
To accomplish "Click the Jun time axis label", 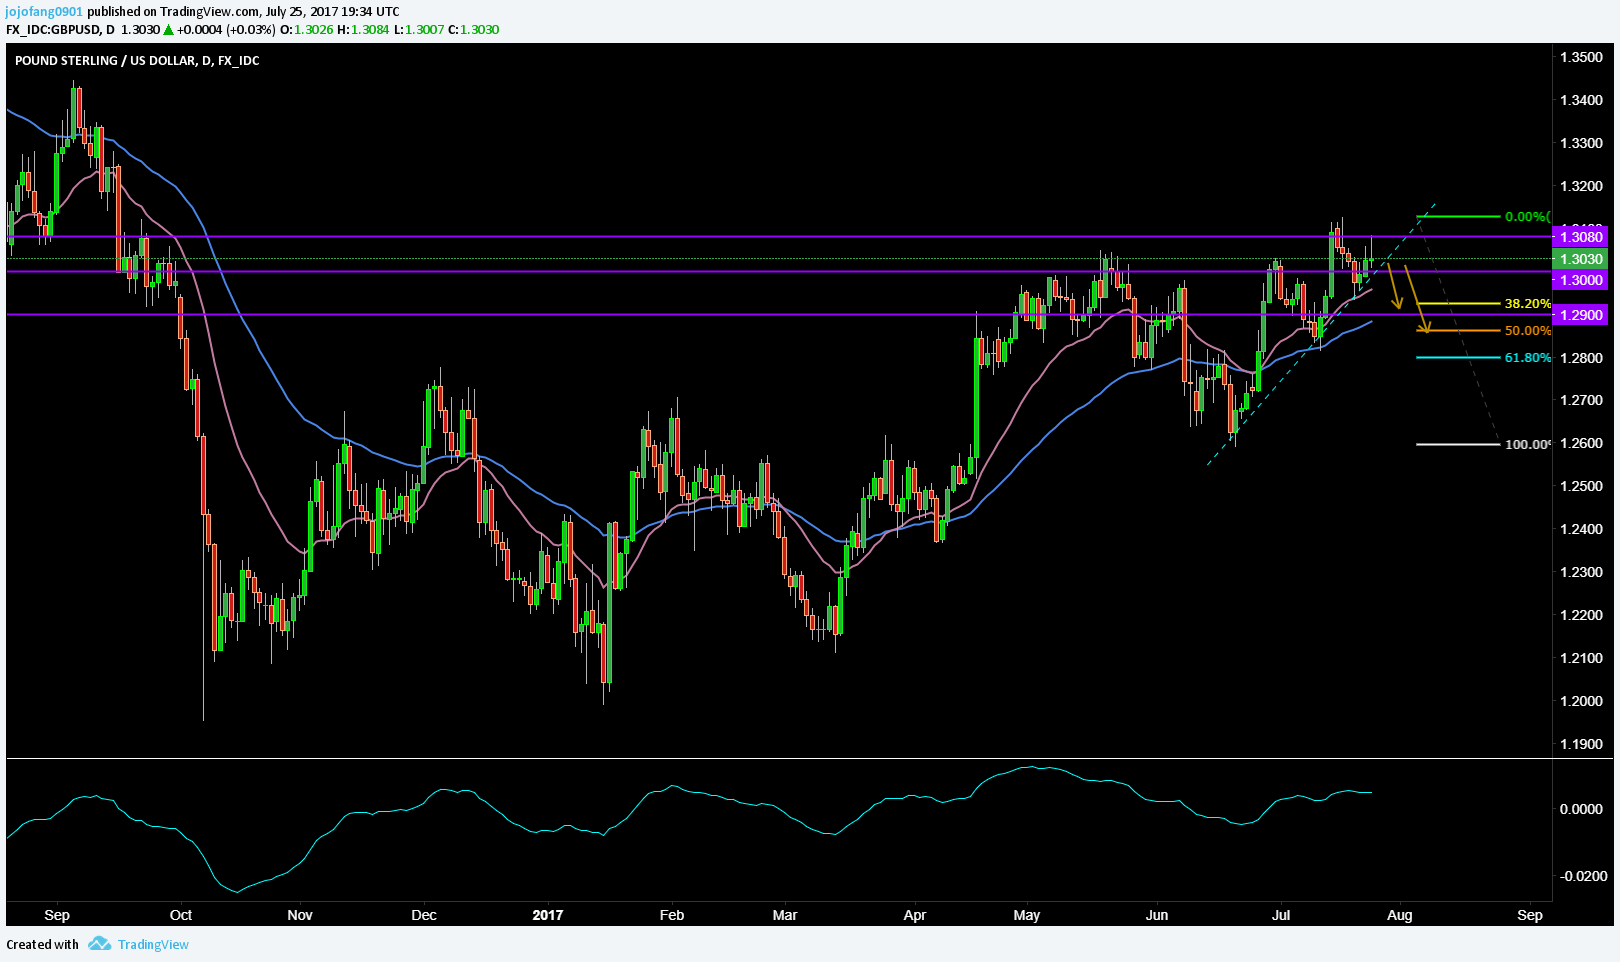I will point(1157,915).
